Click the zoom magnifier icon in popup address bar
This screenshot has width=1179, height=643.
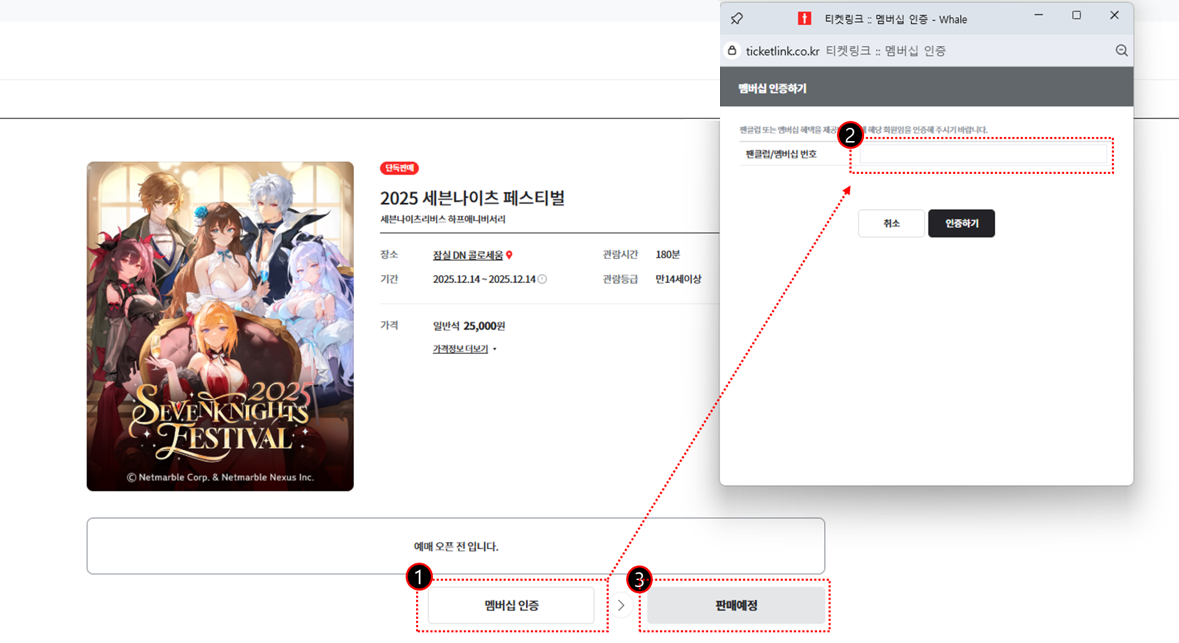click(x=1121, y=50)
